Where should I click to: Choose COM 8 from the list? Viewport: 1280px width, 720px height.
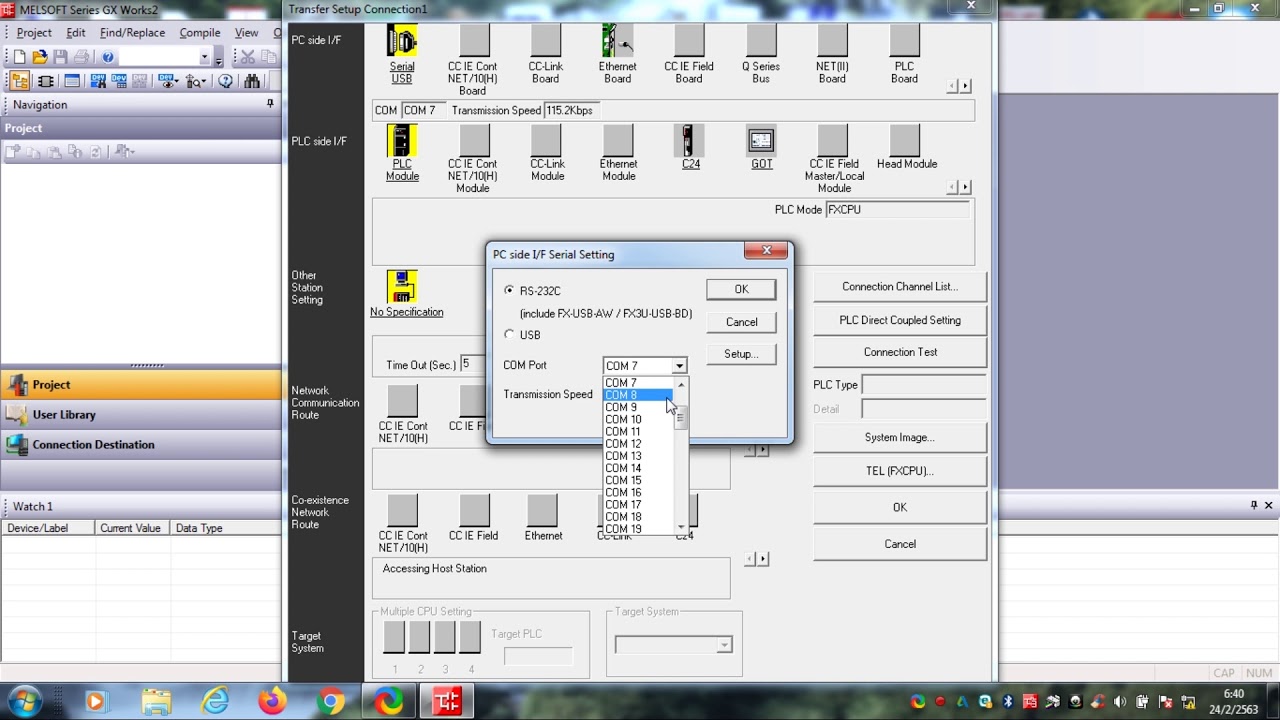click(x=640, y=395)
